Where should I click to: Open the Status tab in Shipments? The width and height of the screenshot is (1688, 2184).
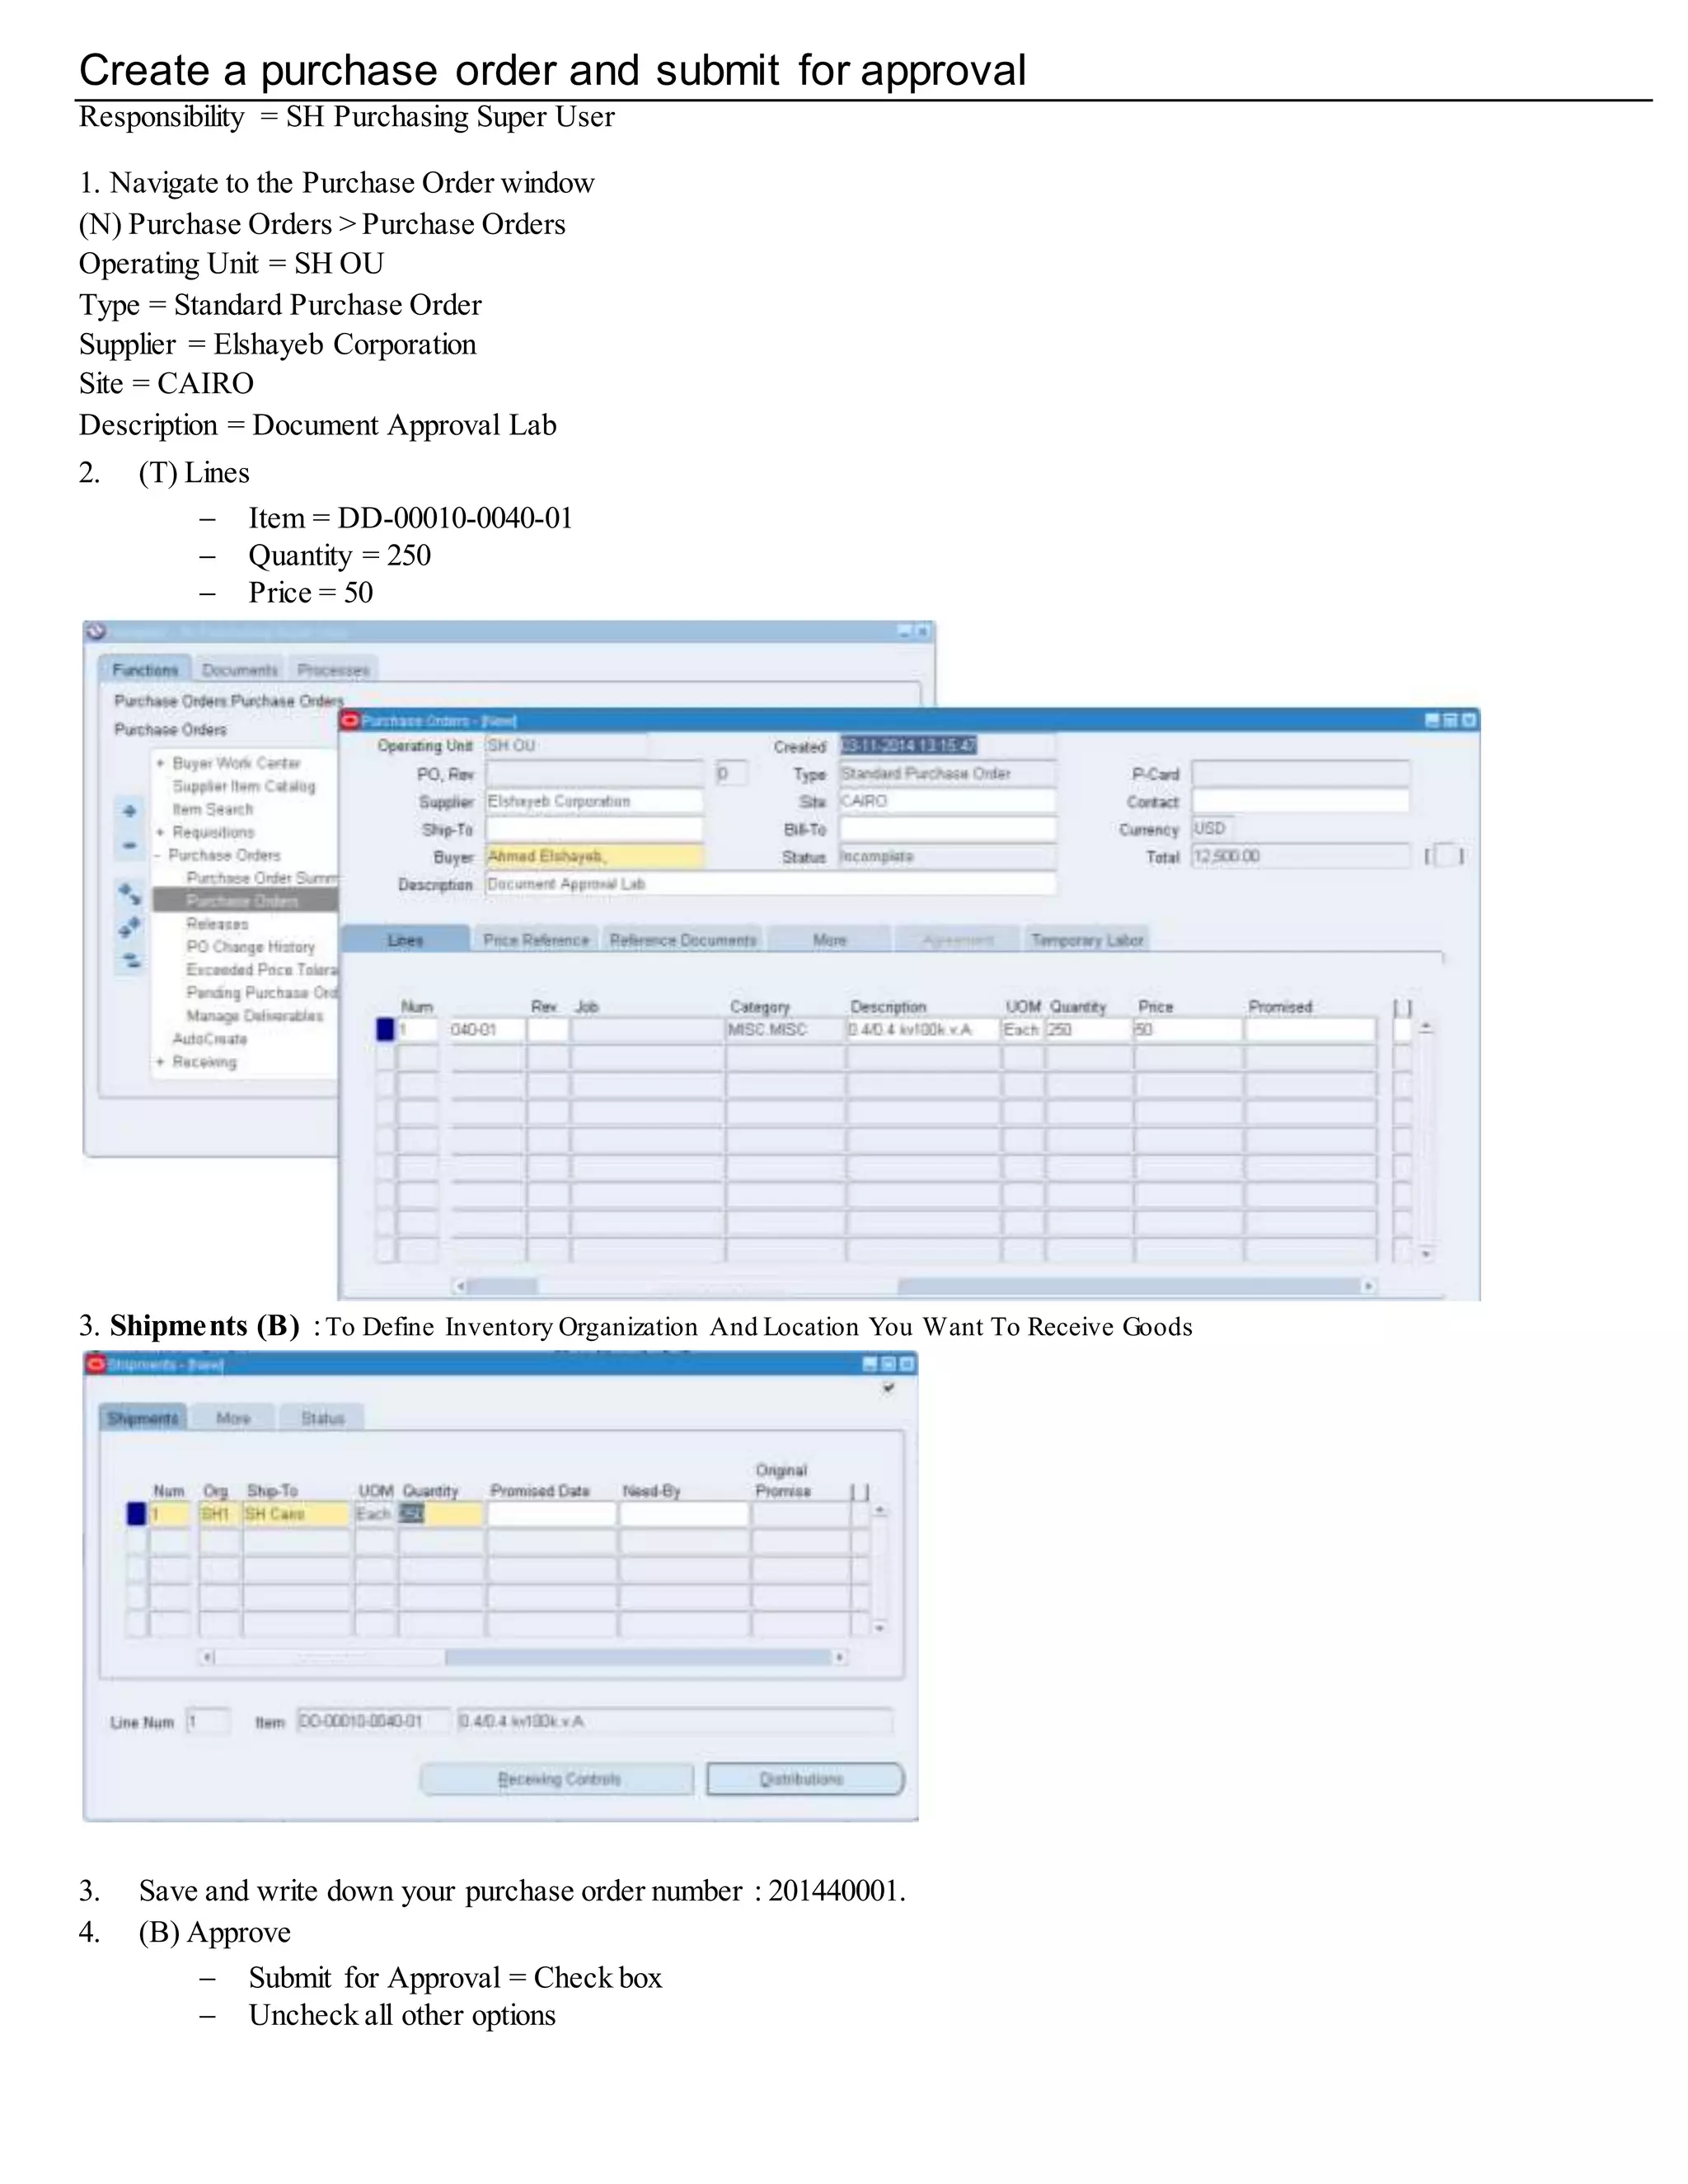[x=322, y=1418]
